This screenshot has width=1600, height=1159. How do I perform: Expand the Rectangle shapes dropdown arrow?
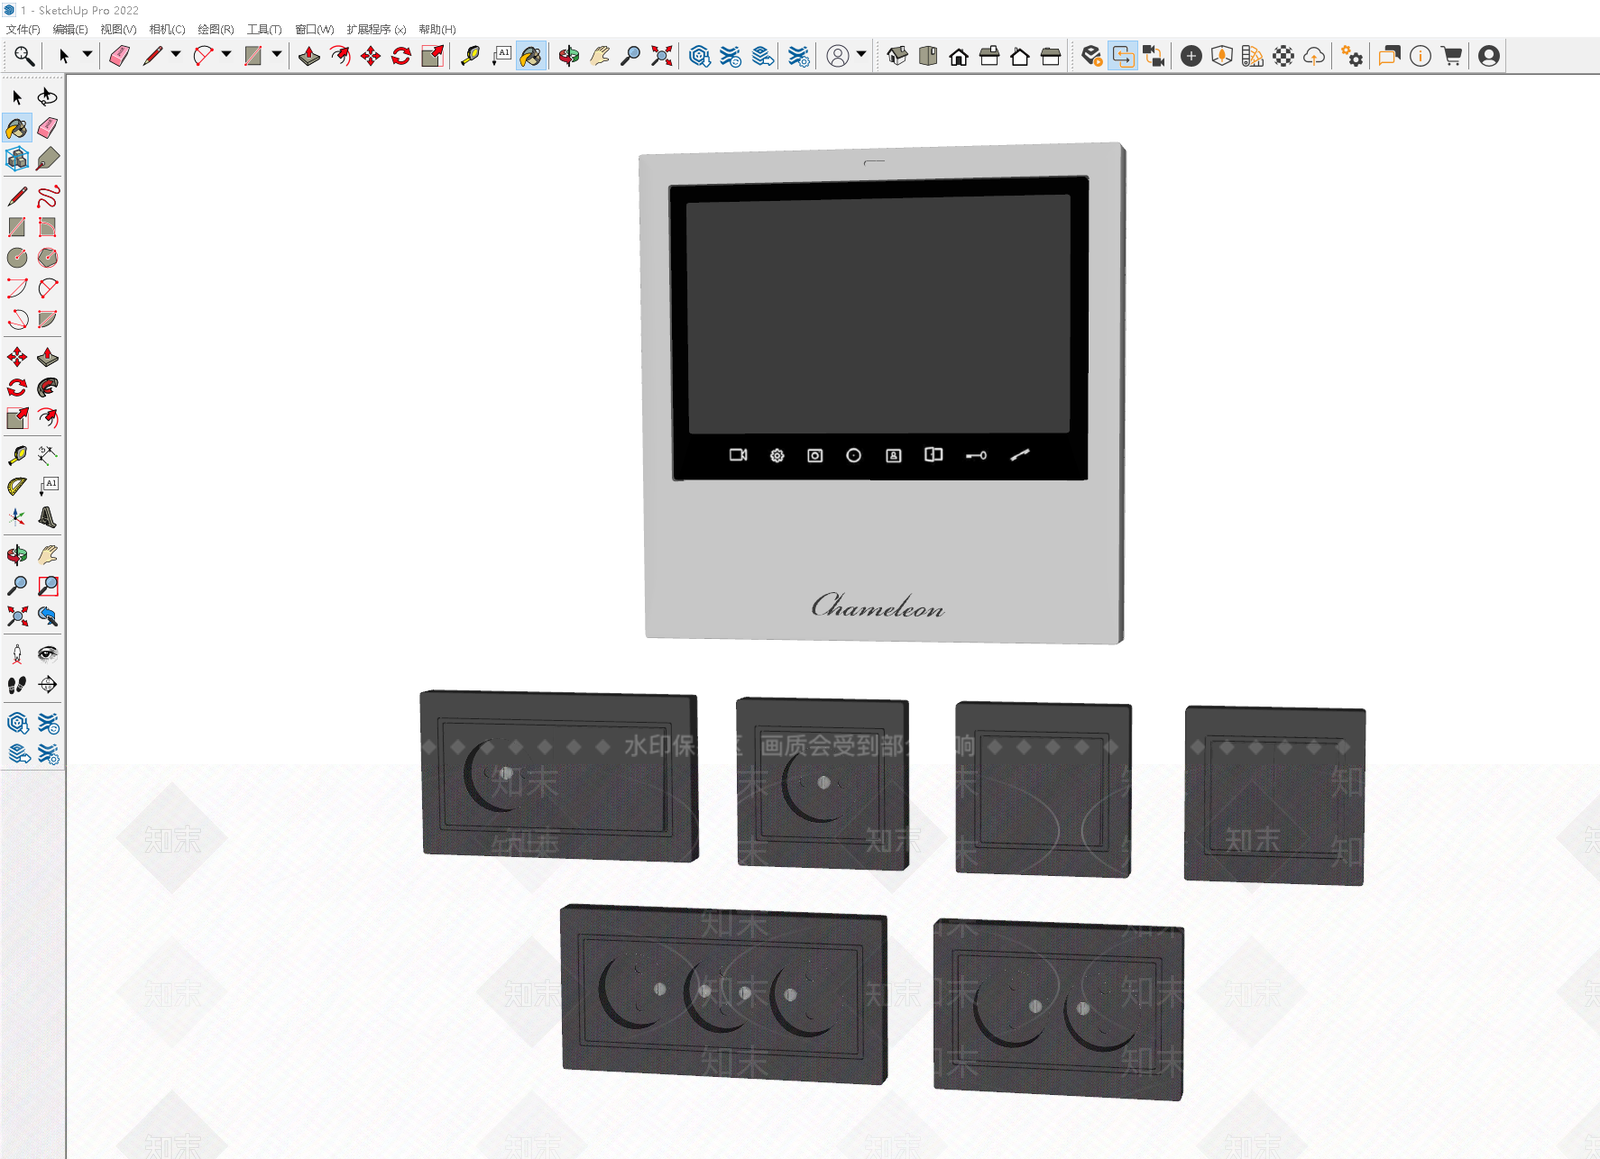276,55
